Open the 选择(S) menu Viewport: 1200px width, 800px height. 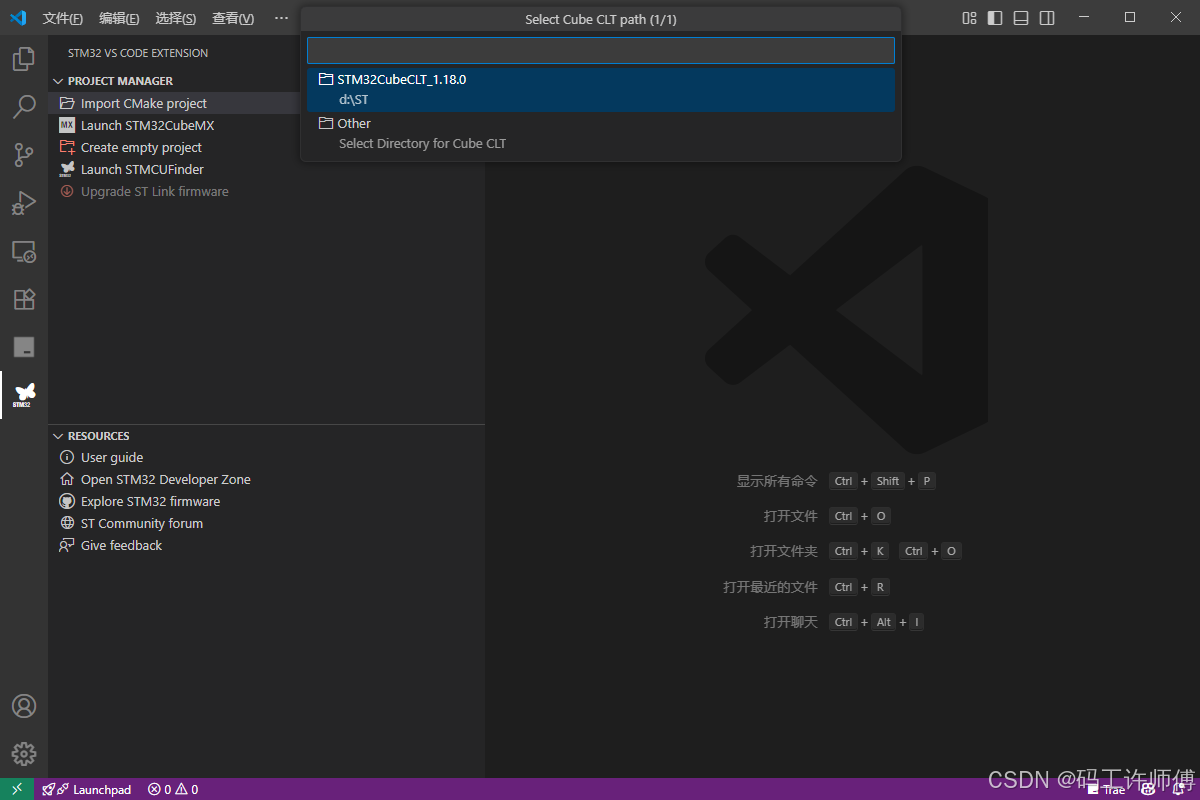[x=176, y=18]
